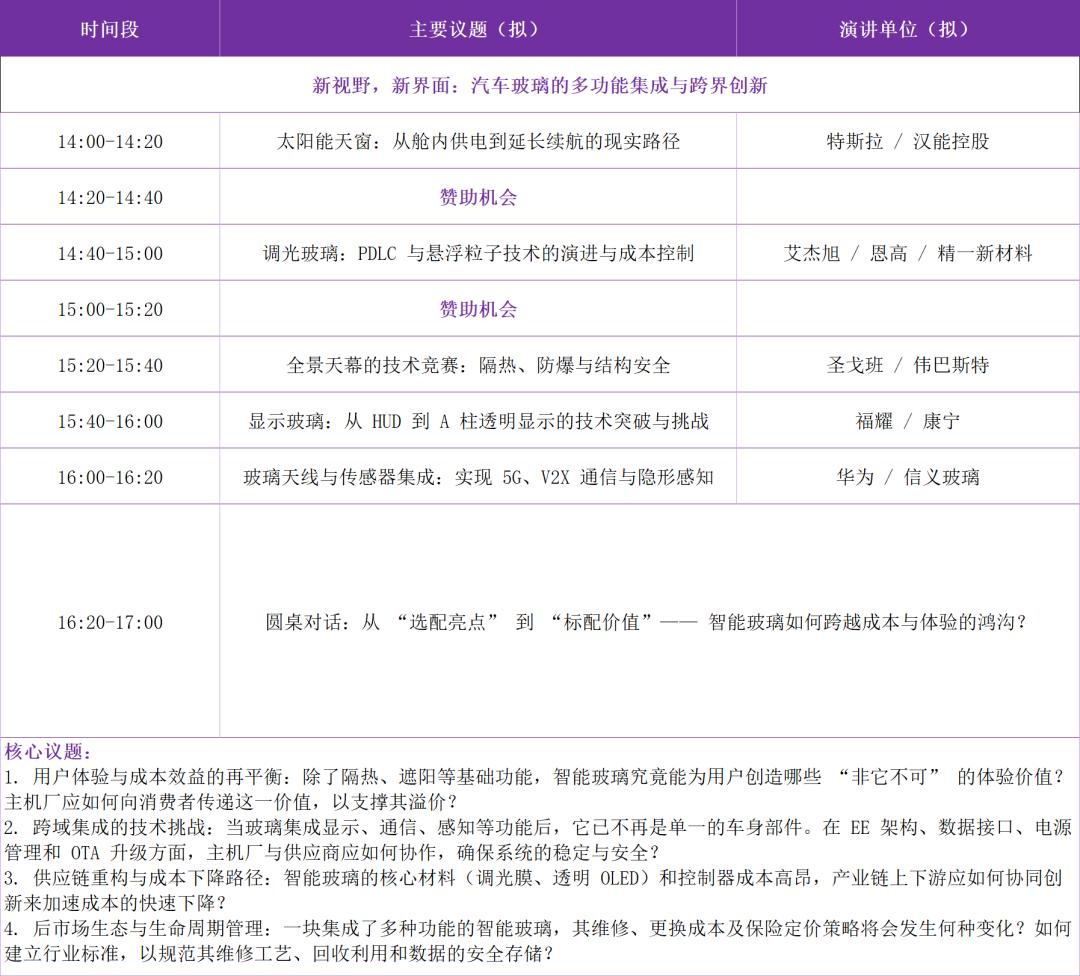Image resolution: width=1080 pixels, height=976 pixels.
Task: Click the 圣戈班 / 伟巴斯特 speaker cell
Action: [x=908, y=364]
